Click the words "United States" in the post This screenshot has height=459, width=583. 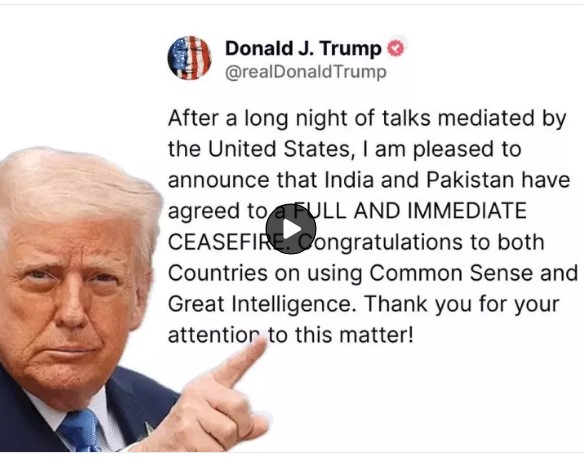click(279, 149)
